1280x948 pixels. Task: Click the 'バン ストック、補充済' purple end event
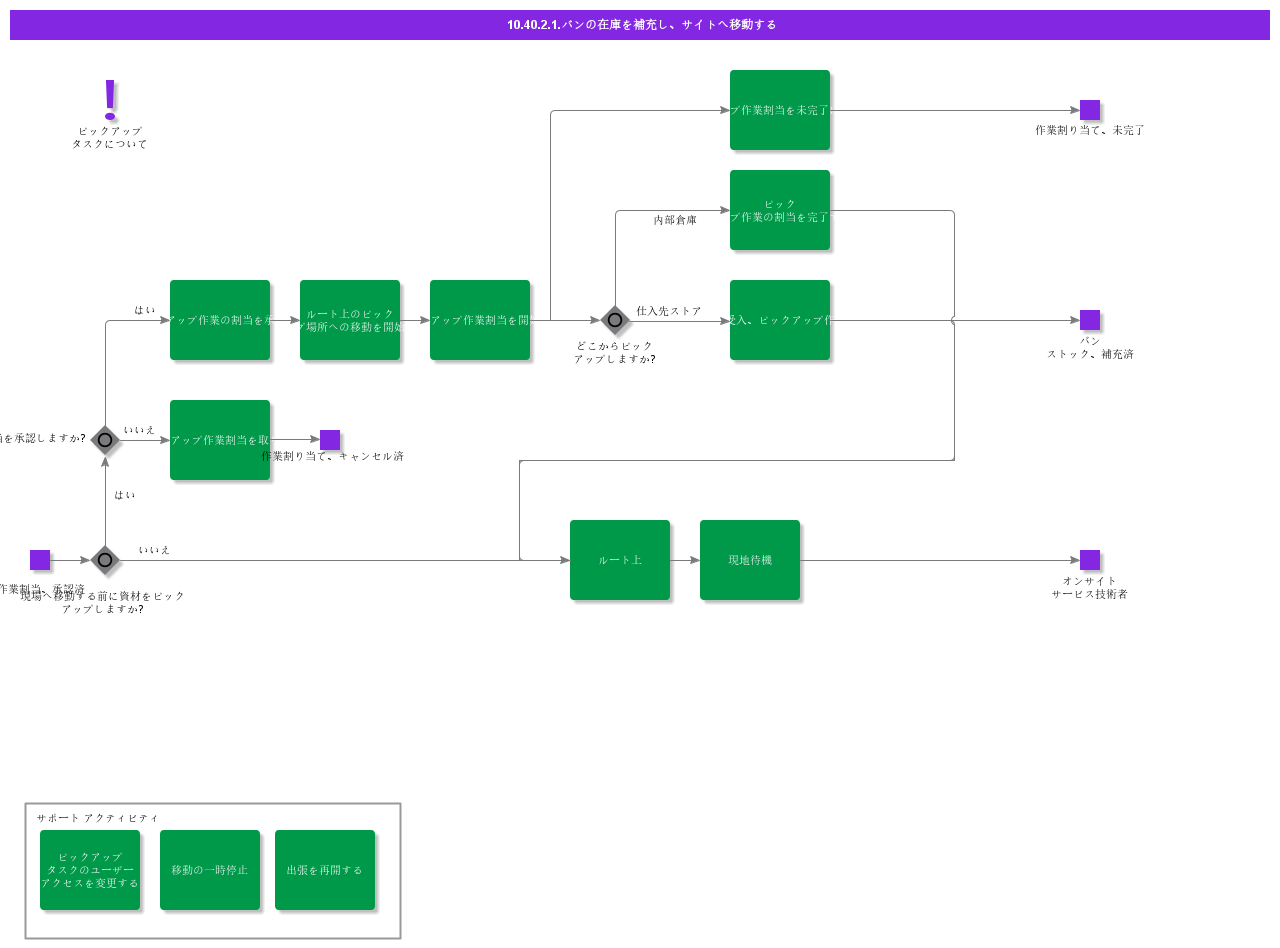coord(1090,320)
